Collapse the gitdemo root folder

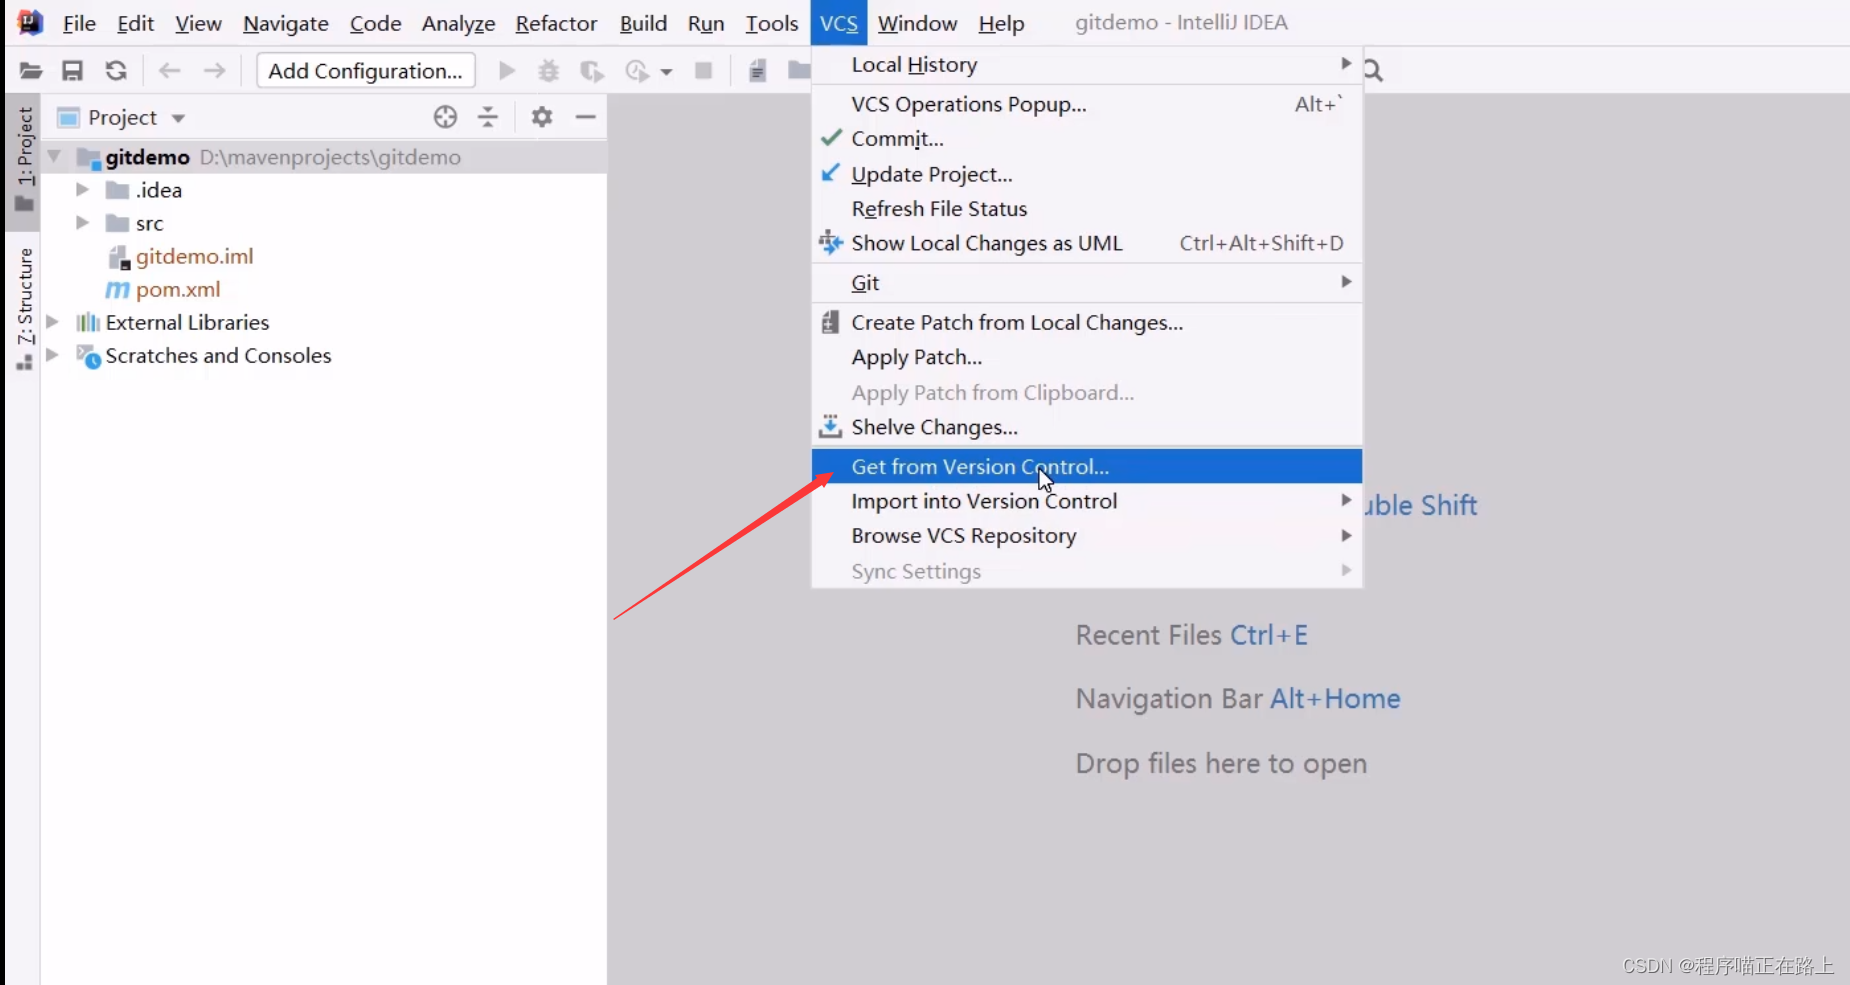tap(55, 157)
